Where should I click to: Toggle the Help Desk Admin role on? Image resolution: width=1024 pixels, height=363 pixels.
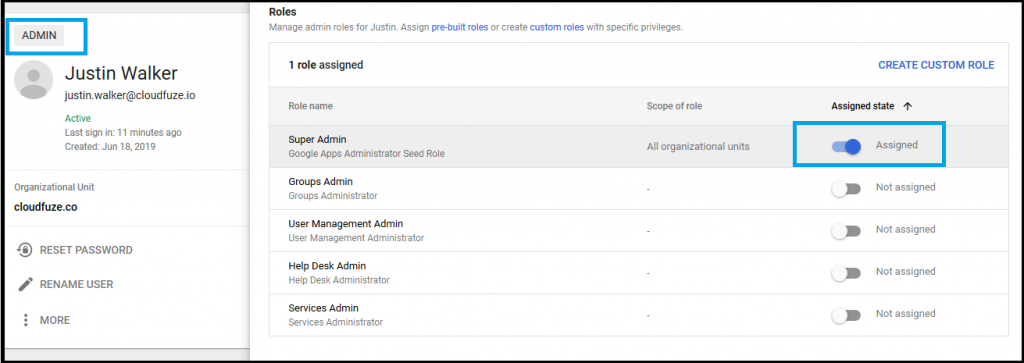point(846,273)
